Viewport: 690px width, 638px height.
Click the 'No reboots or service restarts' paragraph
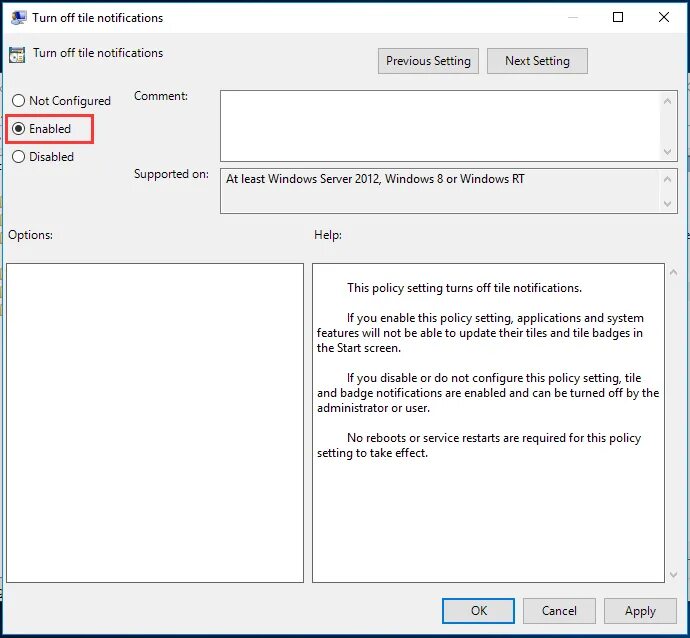pyautogui.click(x=479, y=445)
